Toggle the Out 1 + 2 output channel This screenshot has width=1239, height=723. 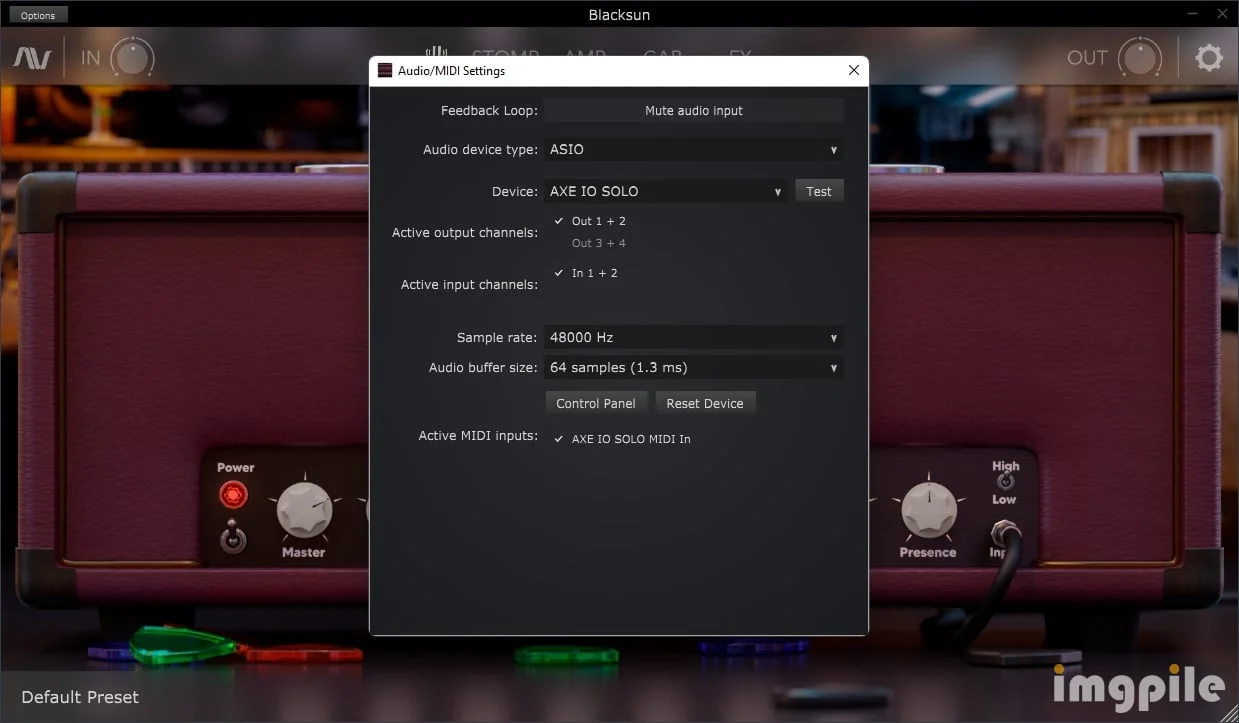point(590,221)
